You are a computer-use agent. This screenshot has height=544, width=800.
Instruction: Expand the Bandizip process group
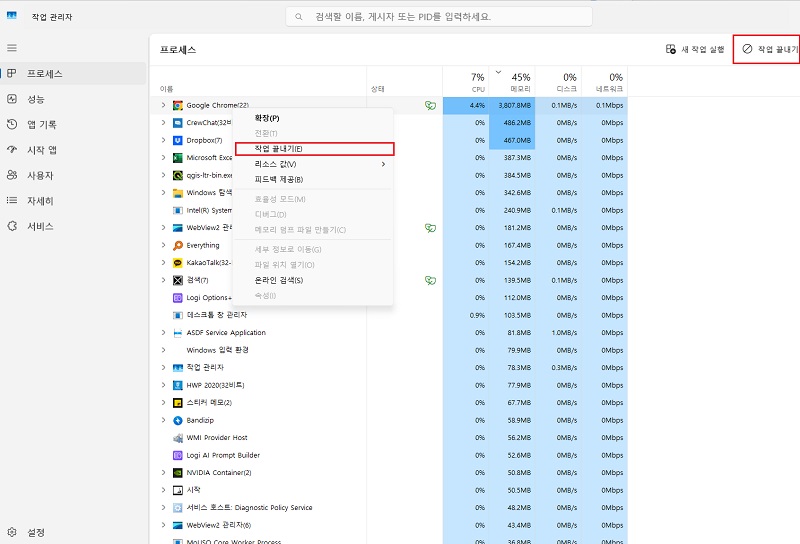163,420
